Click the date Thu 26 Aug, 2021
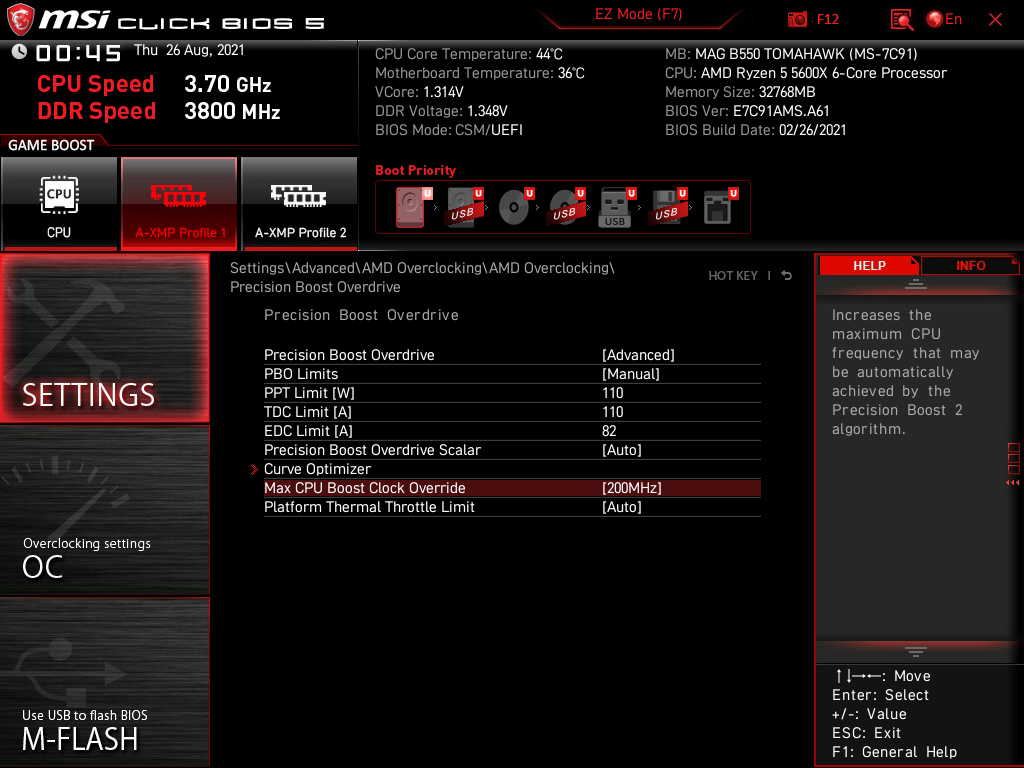The width and height of the screenshot is (1024, 768). (189, 50)
